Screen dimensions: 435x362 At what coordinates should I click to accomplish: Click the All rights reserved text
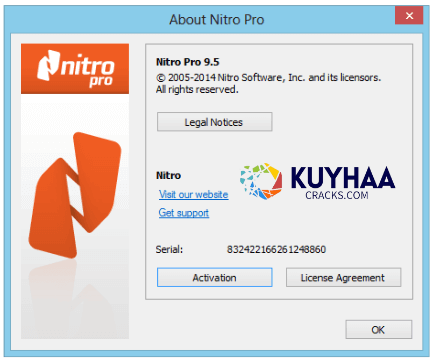pos(197,89)
